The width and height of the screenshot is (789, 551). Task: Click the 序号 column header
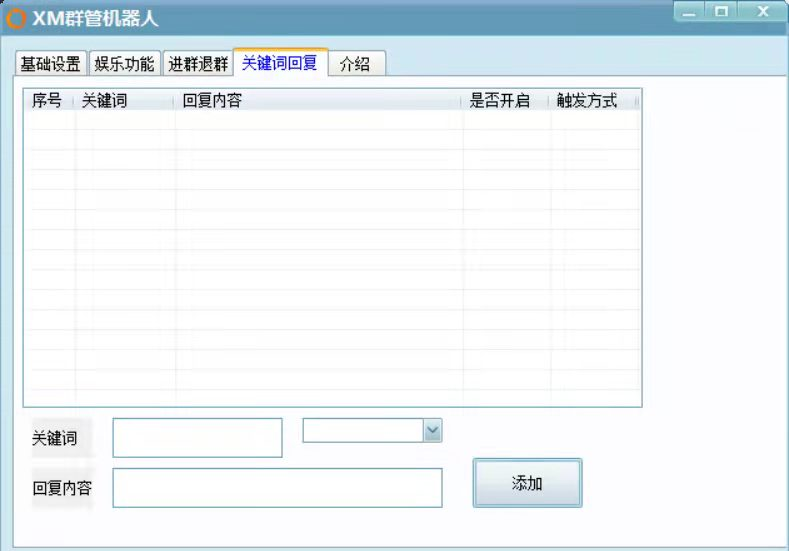coord(48,100)
